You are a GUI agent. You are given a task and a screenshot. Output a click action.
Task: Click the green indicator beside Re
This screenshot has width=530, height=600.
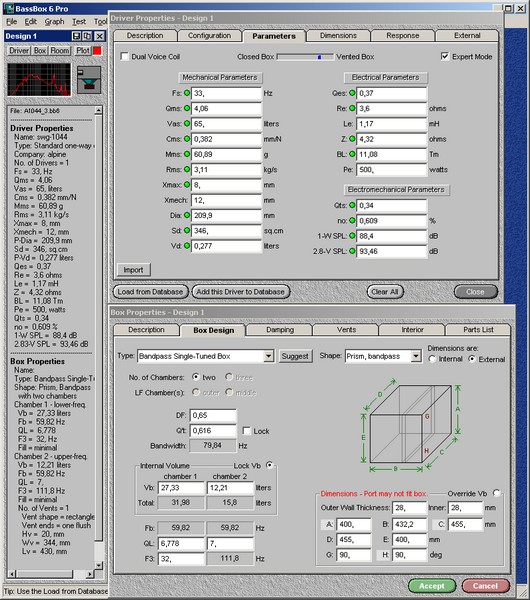pyautogui.click(x=352, y=108)
